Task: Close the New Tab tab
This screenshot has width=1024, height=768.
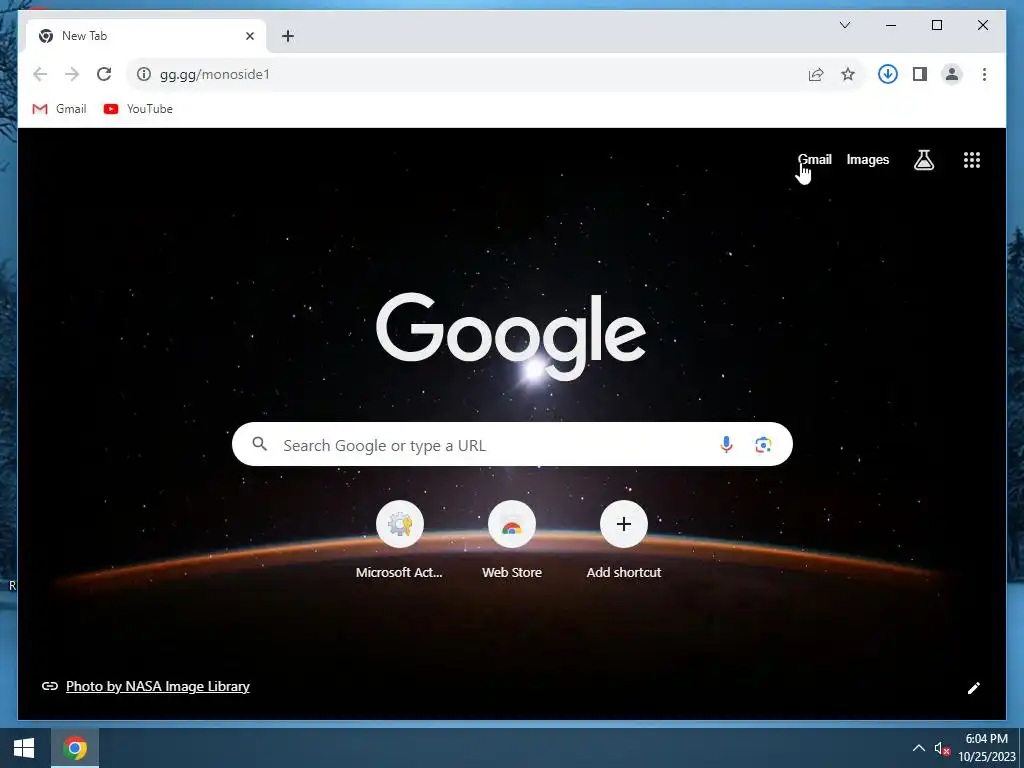Action: (249, 36)
